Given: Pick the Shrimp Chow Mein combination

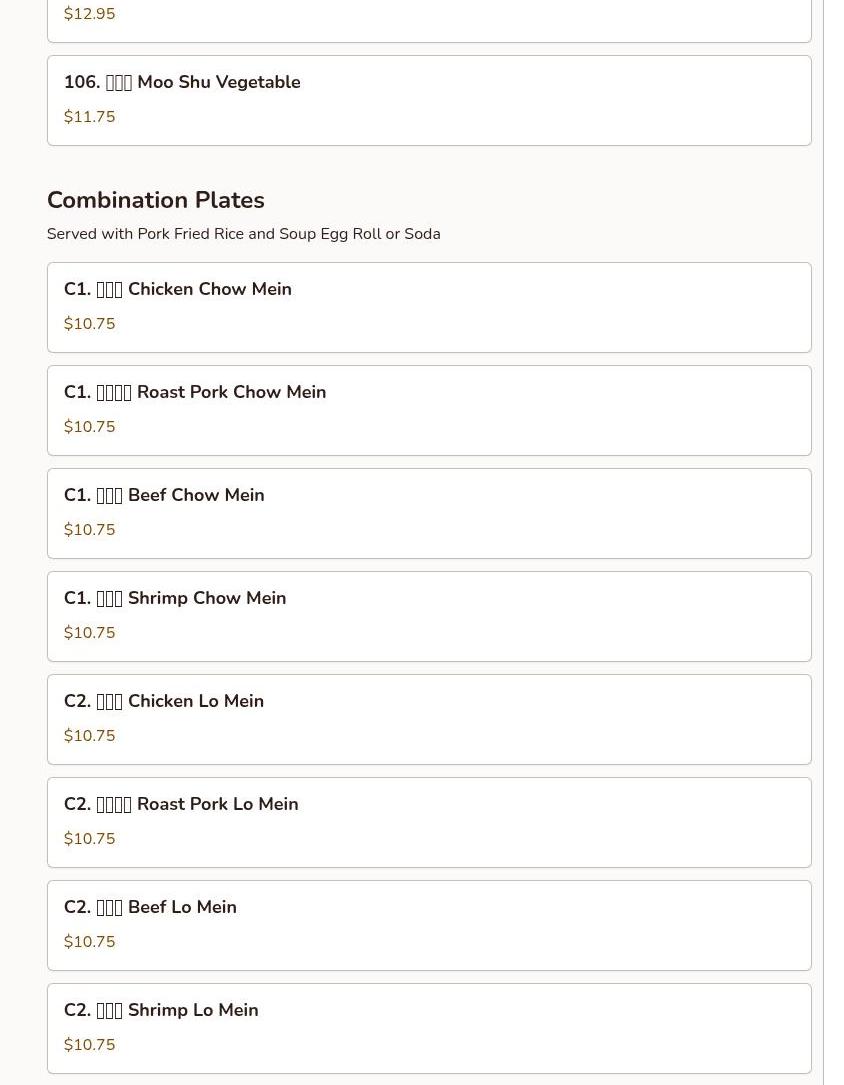Looking at the screenshot, I should click(x=428, y=616).
